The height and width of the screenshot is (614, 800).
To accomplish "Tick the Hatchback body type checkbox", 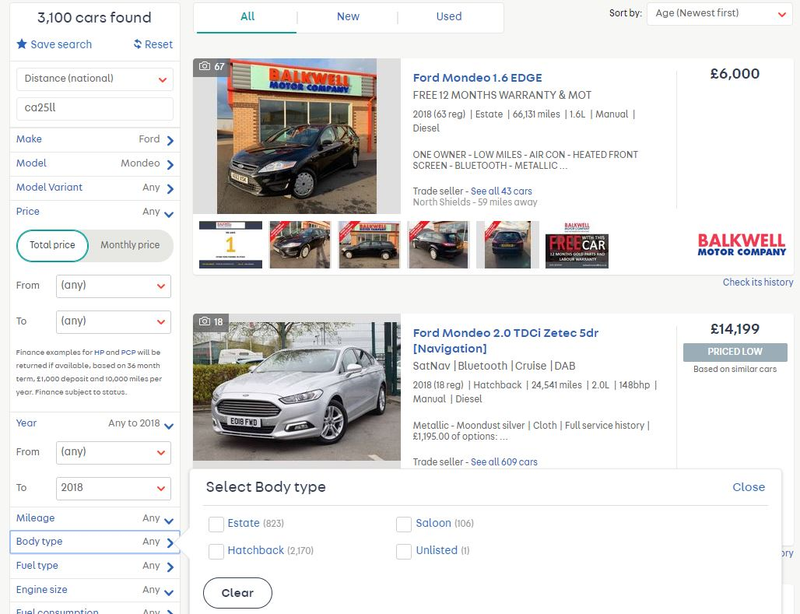I will point(216,551).
